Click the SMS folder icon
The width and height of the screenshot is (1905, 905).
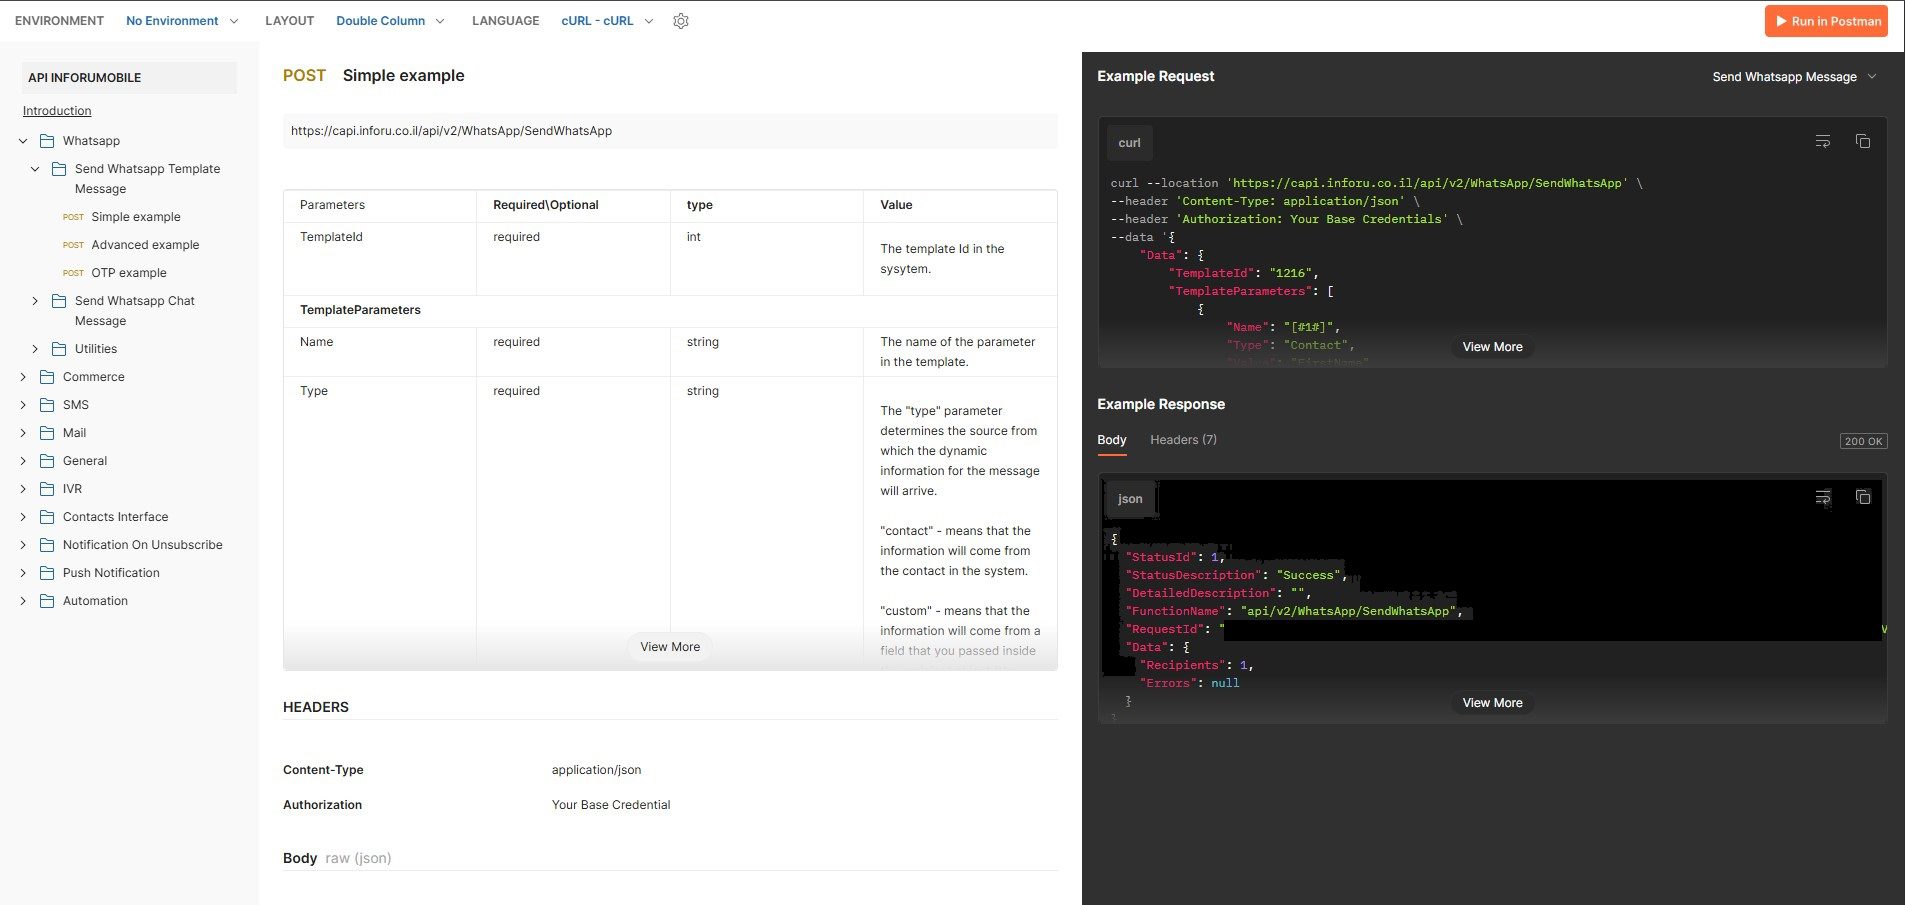tap(47, 405)
